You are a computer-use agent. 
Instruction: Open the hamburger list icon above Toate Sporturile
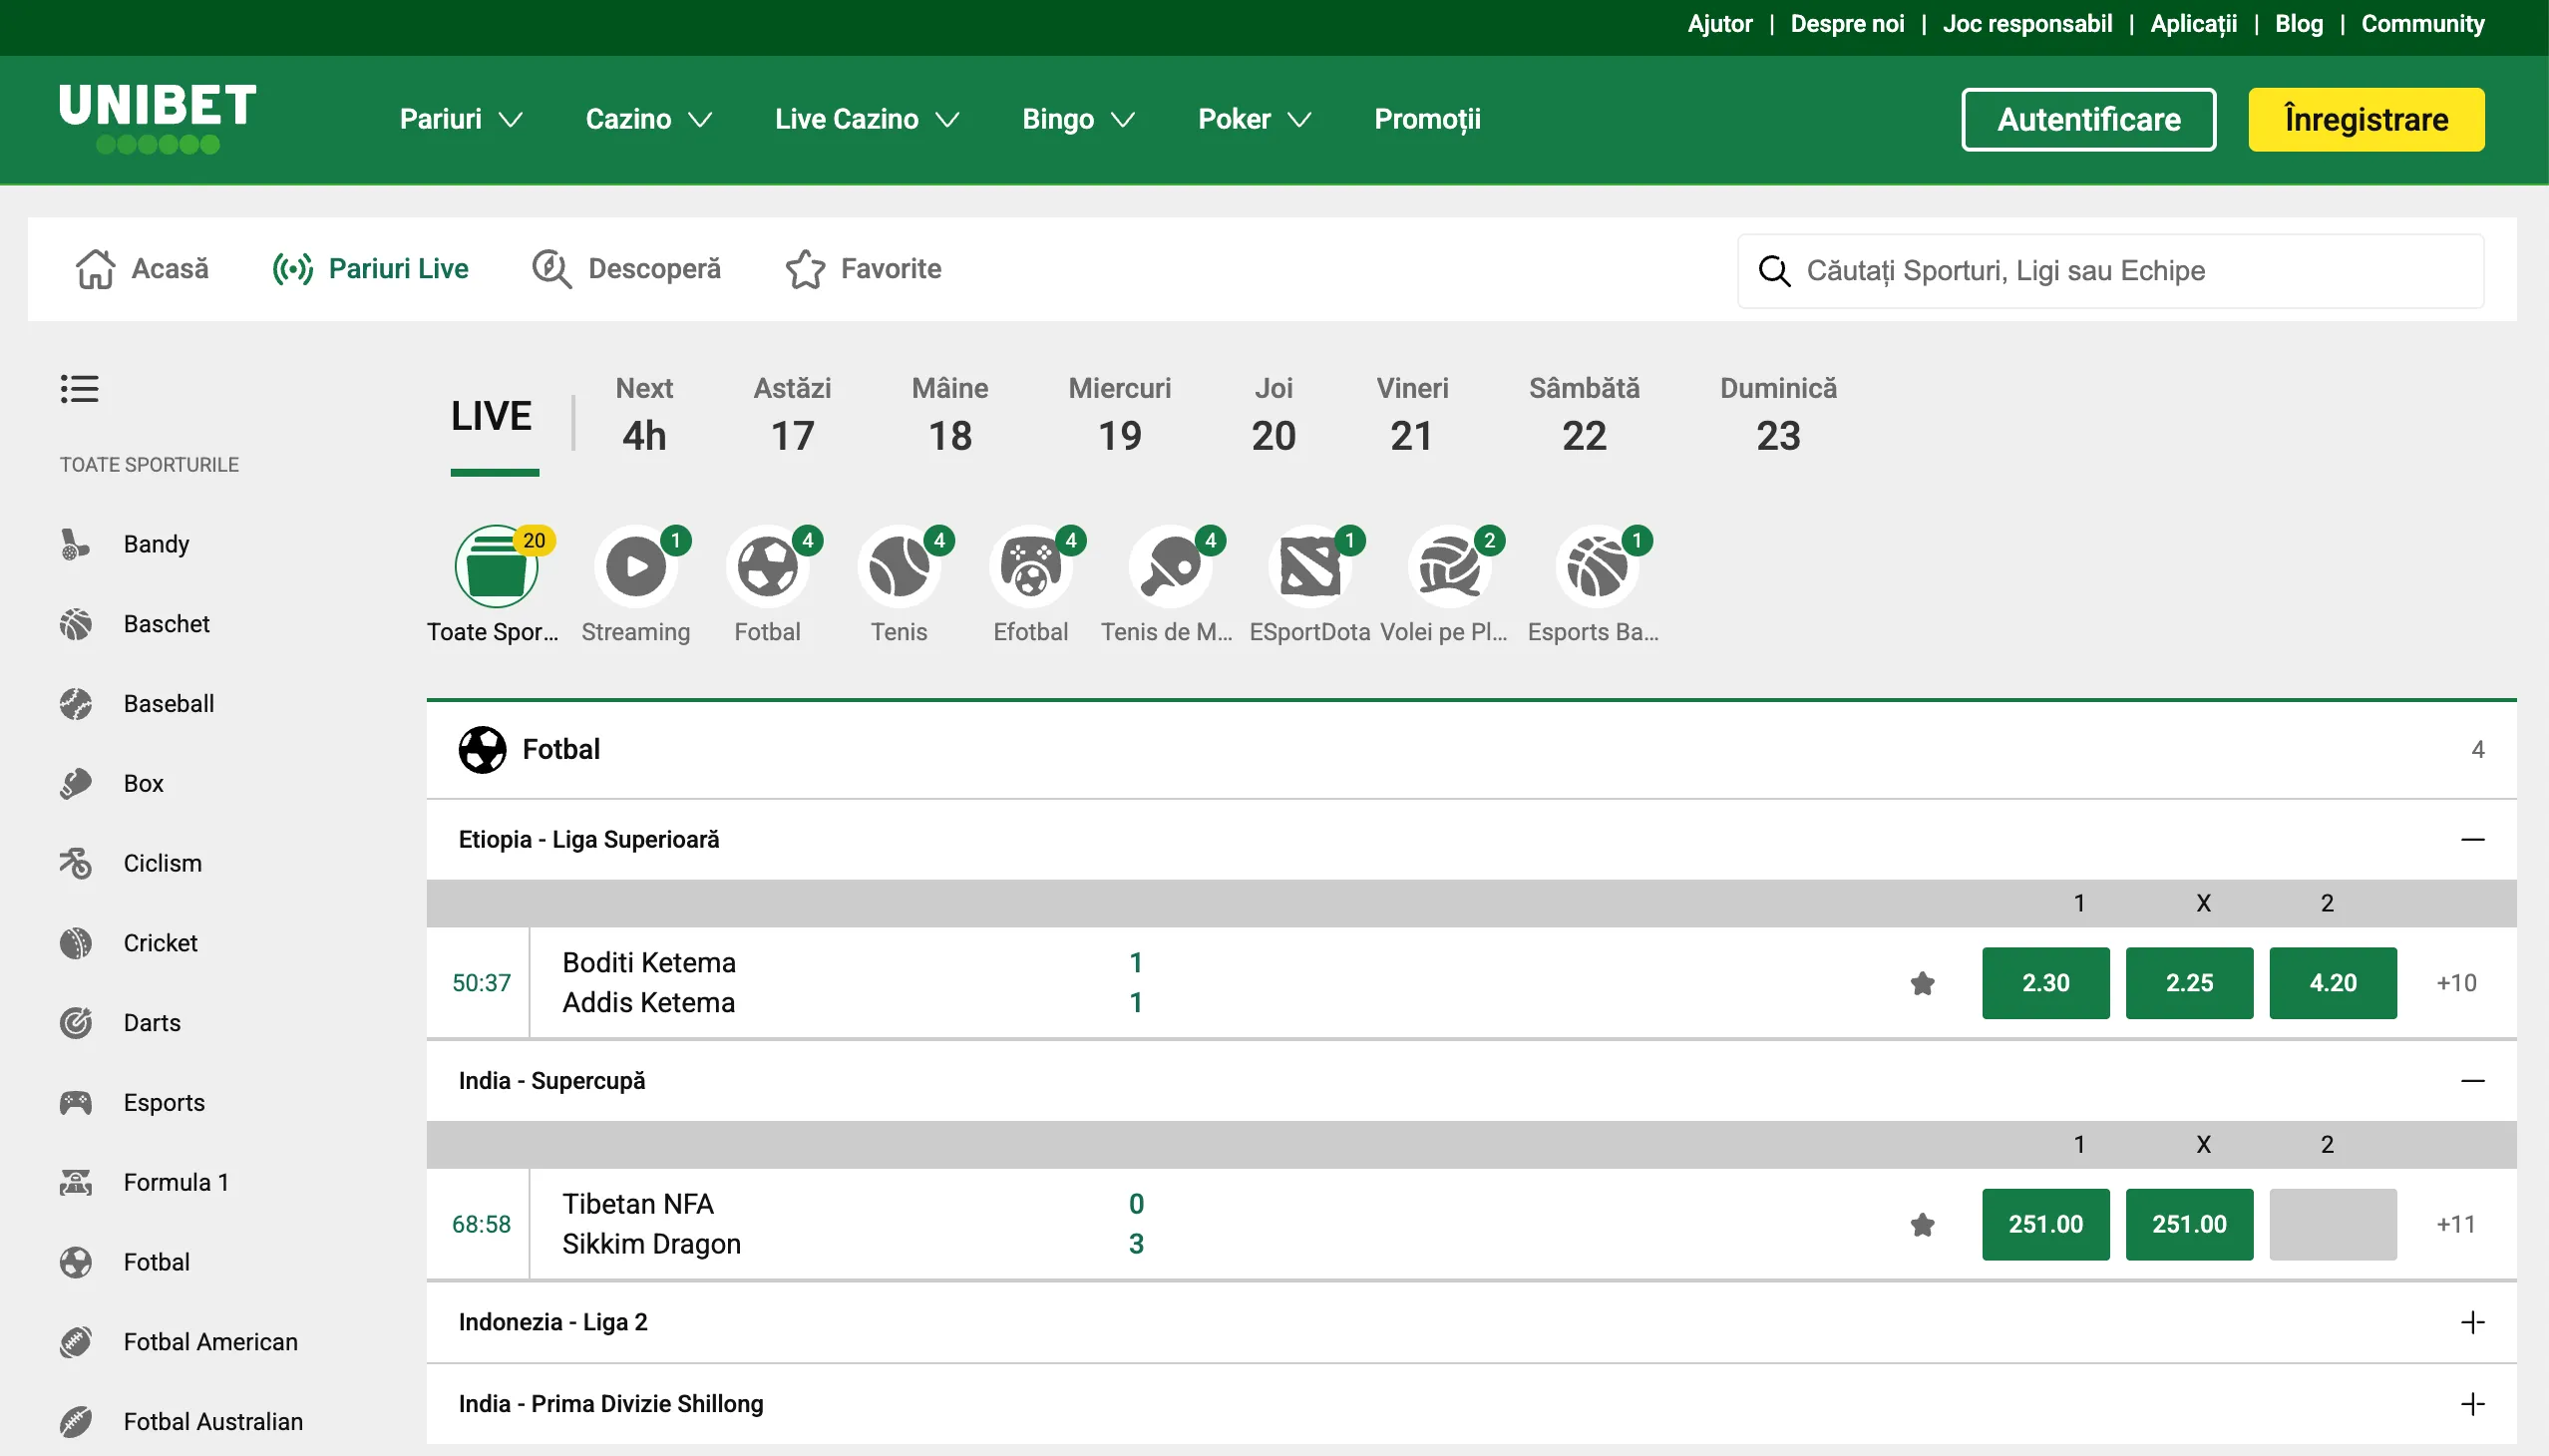coord(80,388)
